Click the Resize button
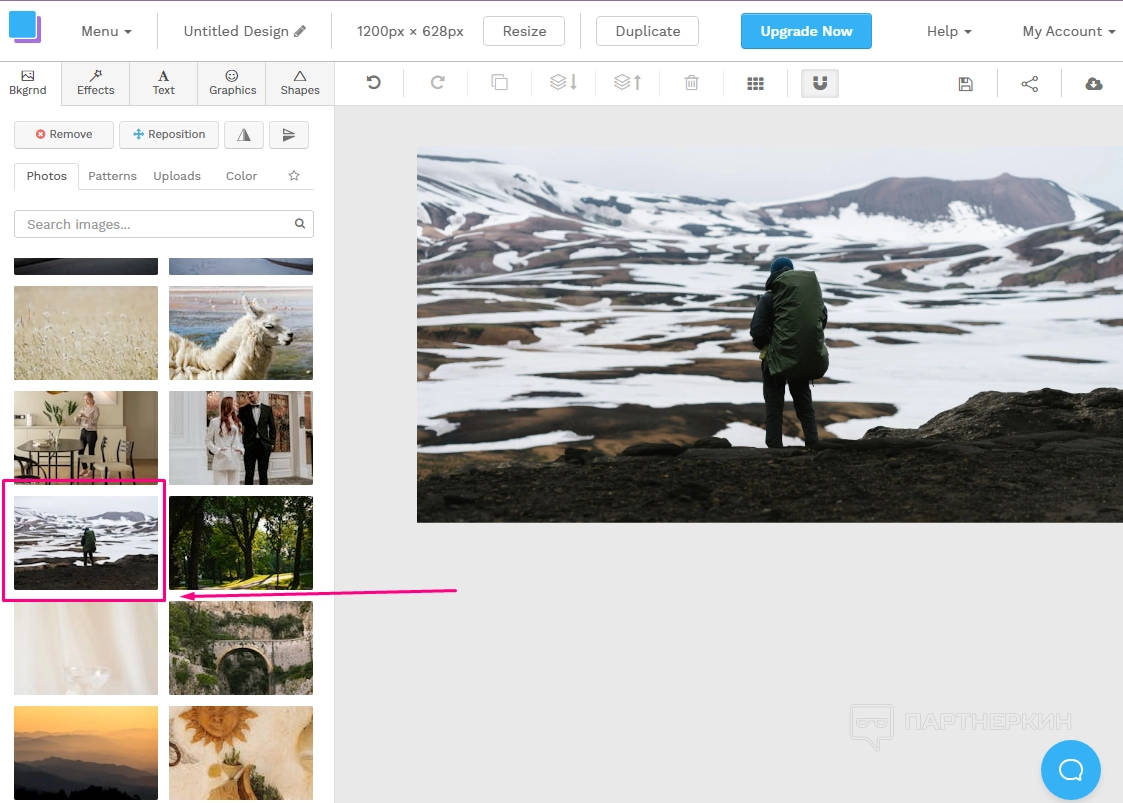The height and width of the screenshot is (803, 1123). [524, 31]
